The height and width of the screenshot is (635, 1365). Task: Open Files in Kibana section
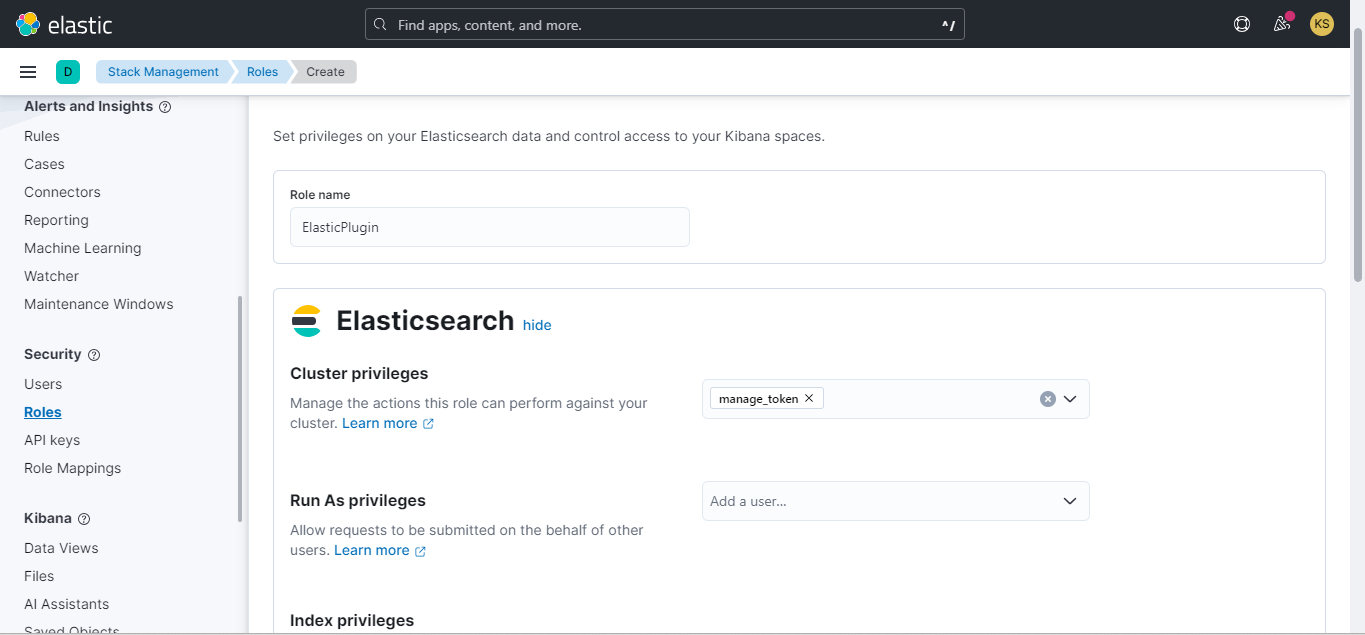(x=39, y=576)
